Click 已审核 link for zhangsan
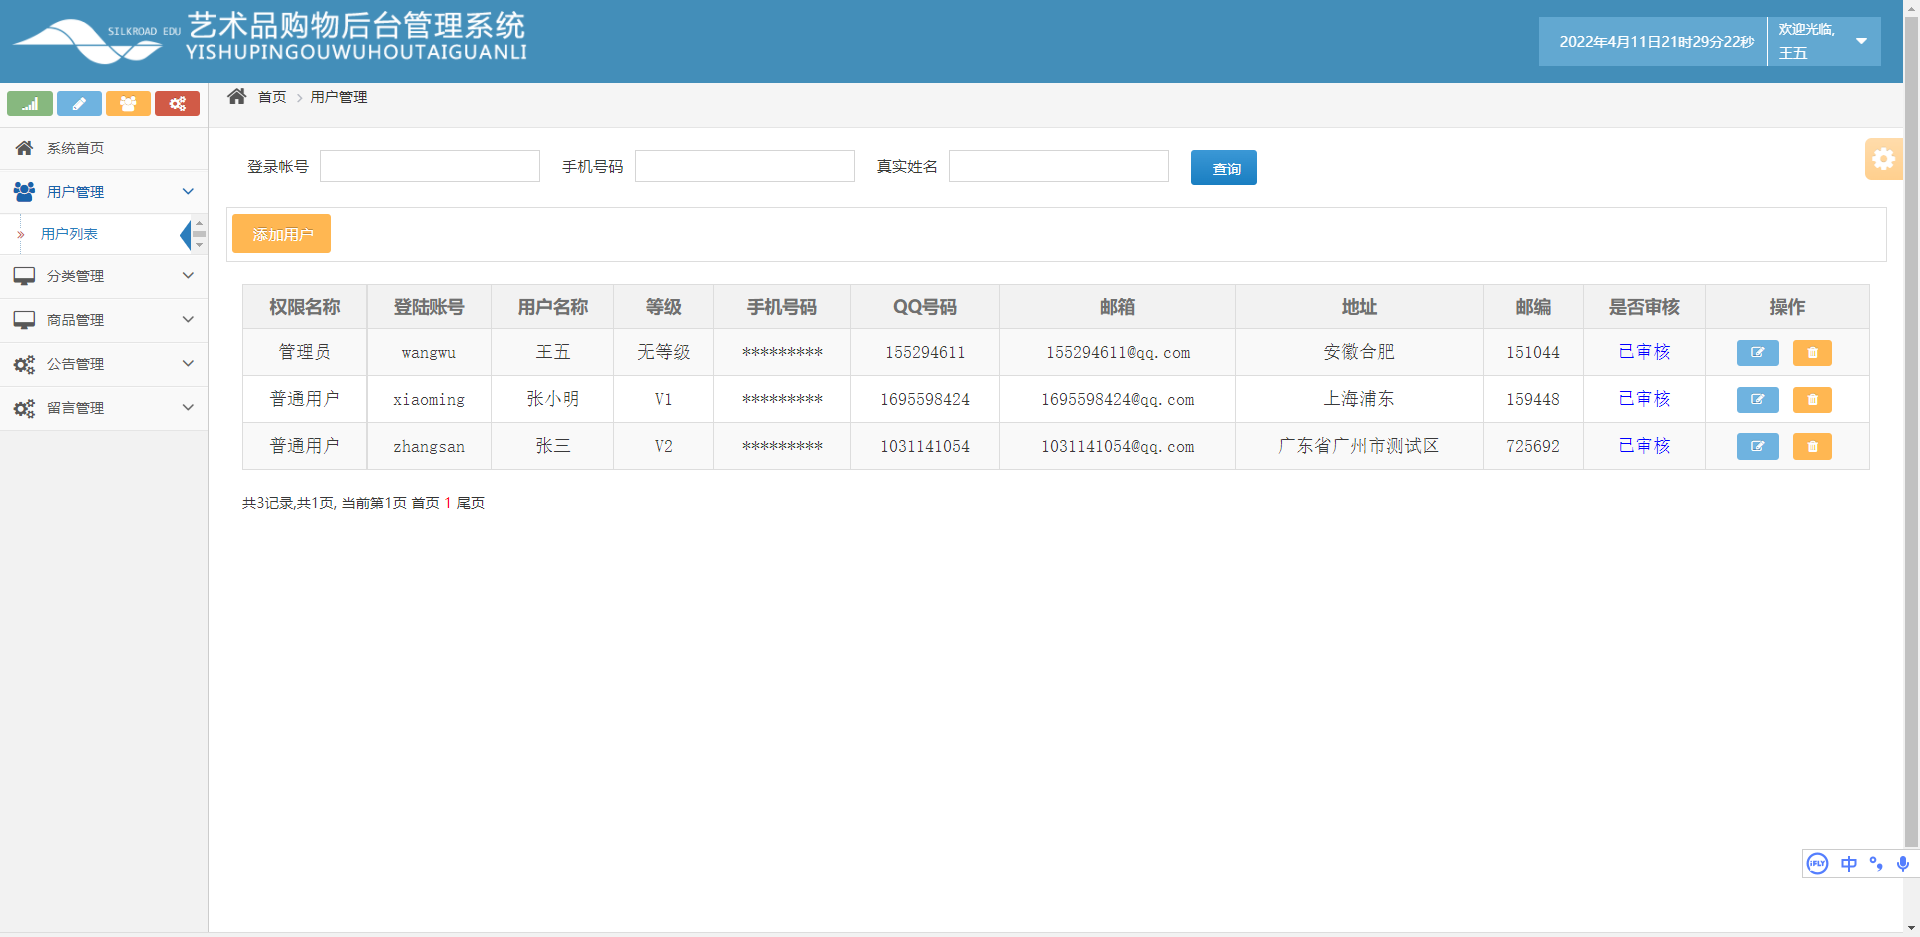The height and width of the screenshot is (937, 1920). (x=1644, y=446)
